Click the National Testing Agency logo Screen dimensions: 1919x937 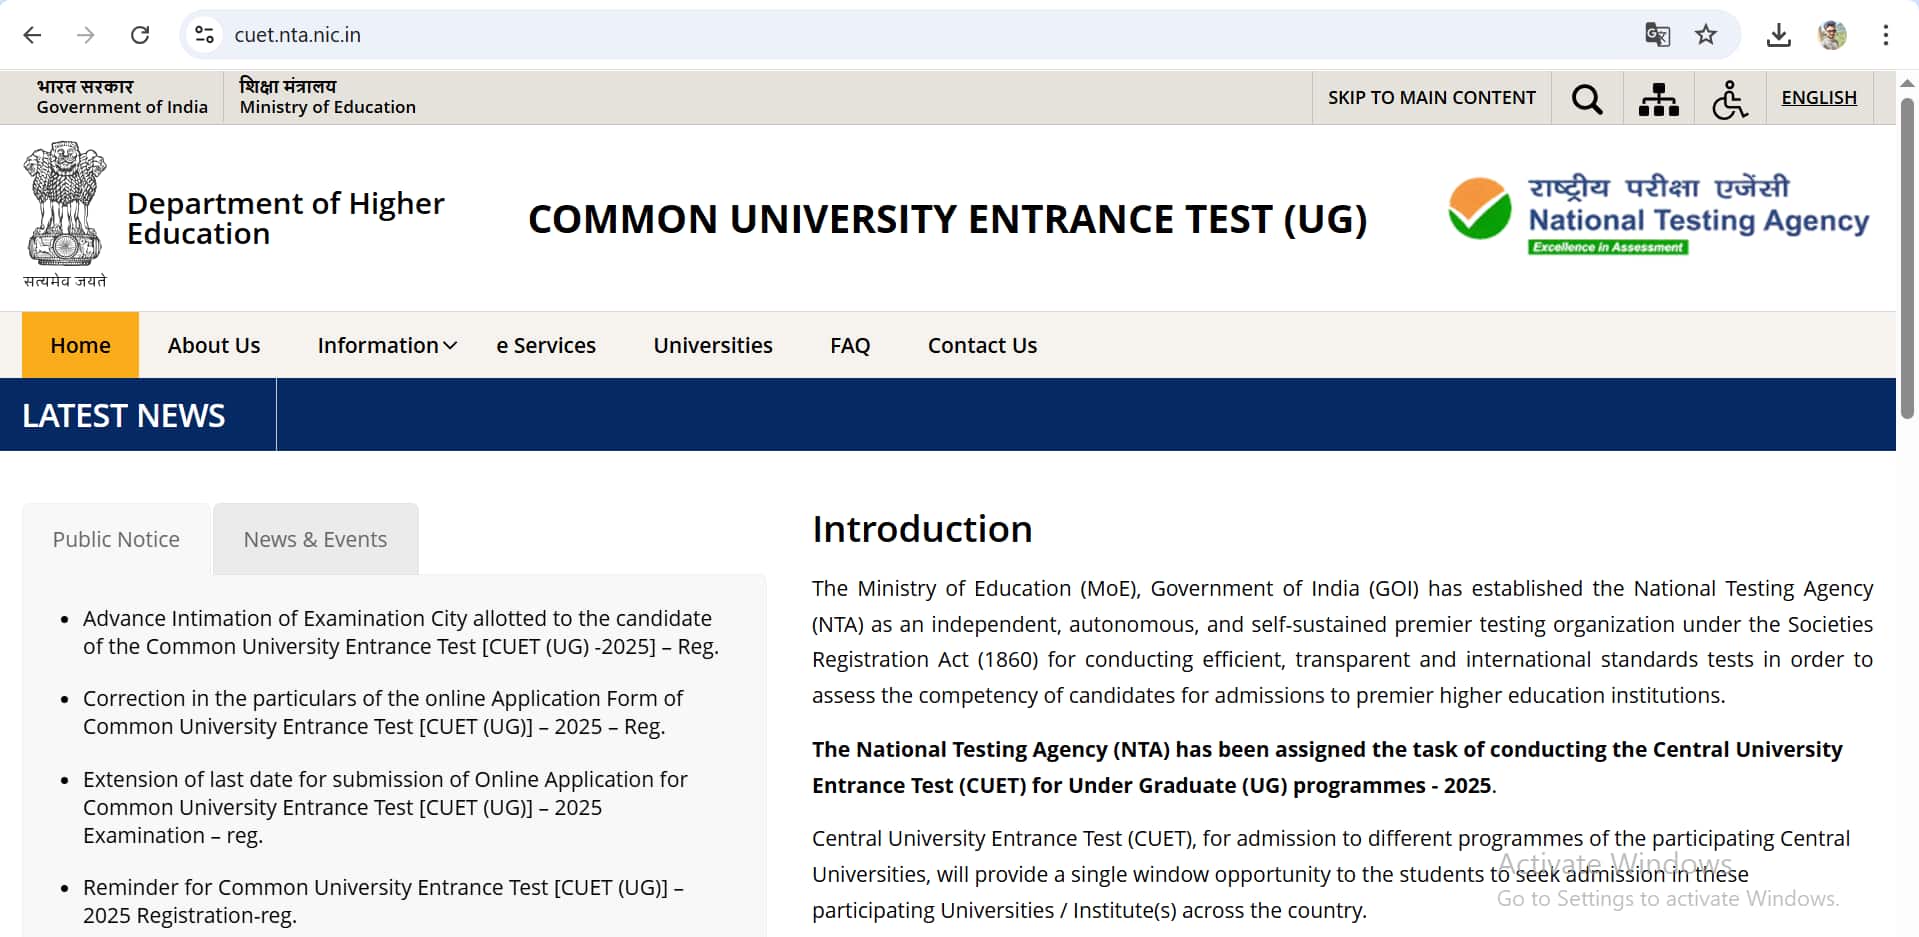(1658, 215)
